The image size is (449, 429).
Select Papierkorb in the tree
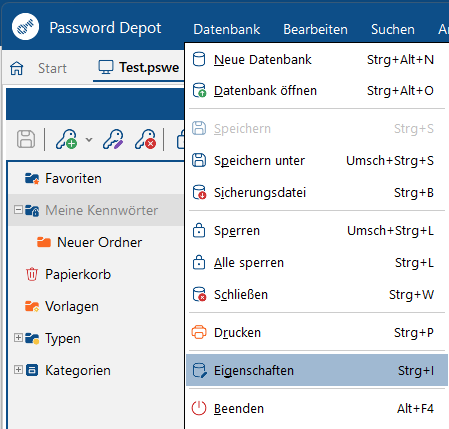(x=78, y=275)
